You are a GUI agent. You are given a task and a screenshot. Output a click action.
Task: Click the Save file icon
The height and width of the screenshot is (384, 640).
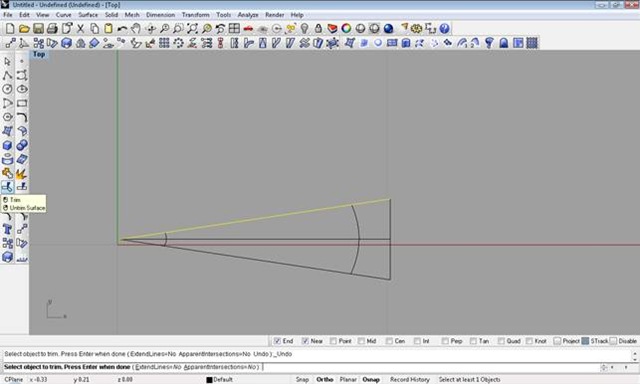point(38,29)
